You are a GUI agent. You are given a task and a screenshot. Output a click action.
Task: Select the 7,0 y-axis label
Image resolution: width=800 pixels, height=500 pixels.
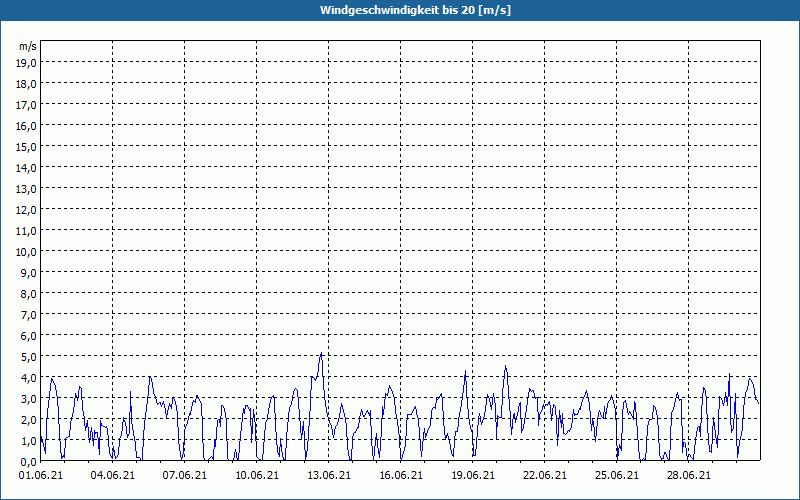coord(29,314)
